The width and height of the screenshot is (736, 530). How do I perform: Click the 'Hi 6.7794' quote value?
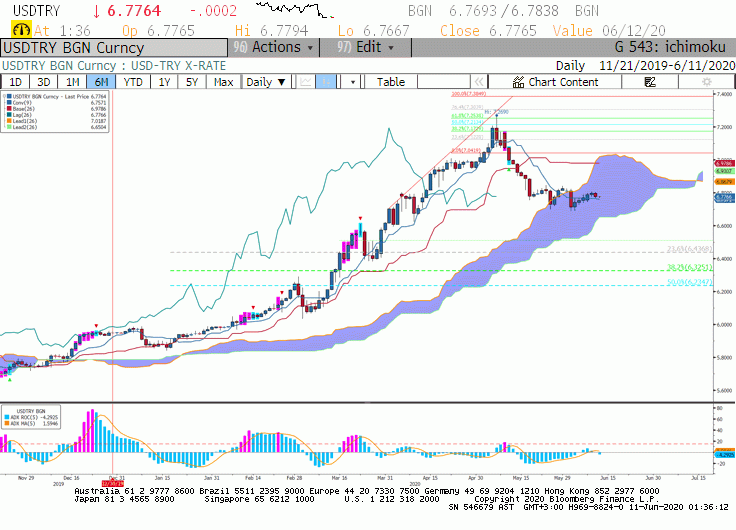(271, 31)
